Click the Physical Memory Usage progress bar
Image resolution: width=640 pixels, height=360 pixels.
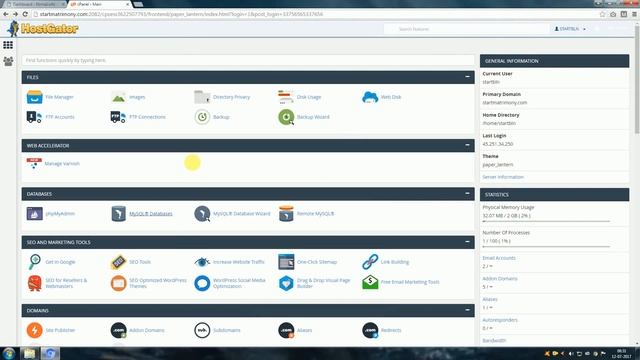coord(546,221)
